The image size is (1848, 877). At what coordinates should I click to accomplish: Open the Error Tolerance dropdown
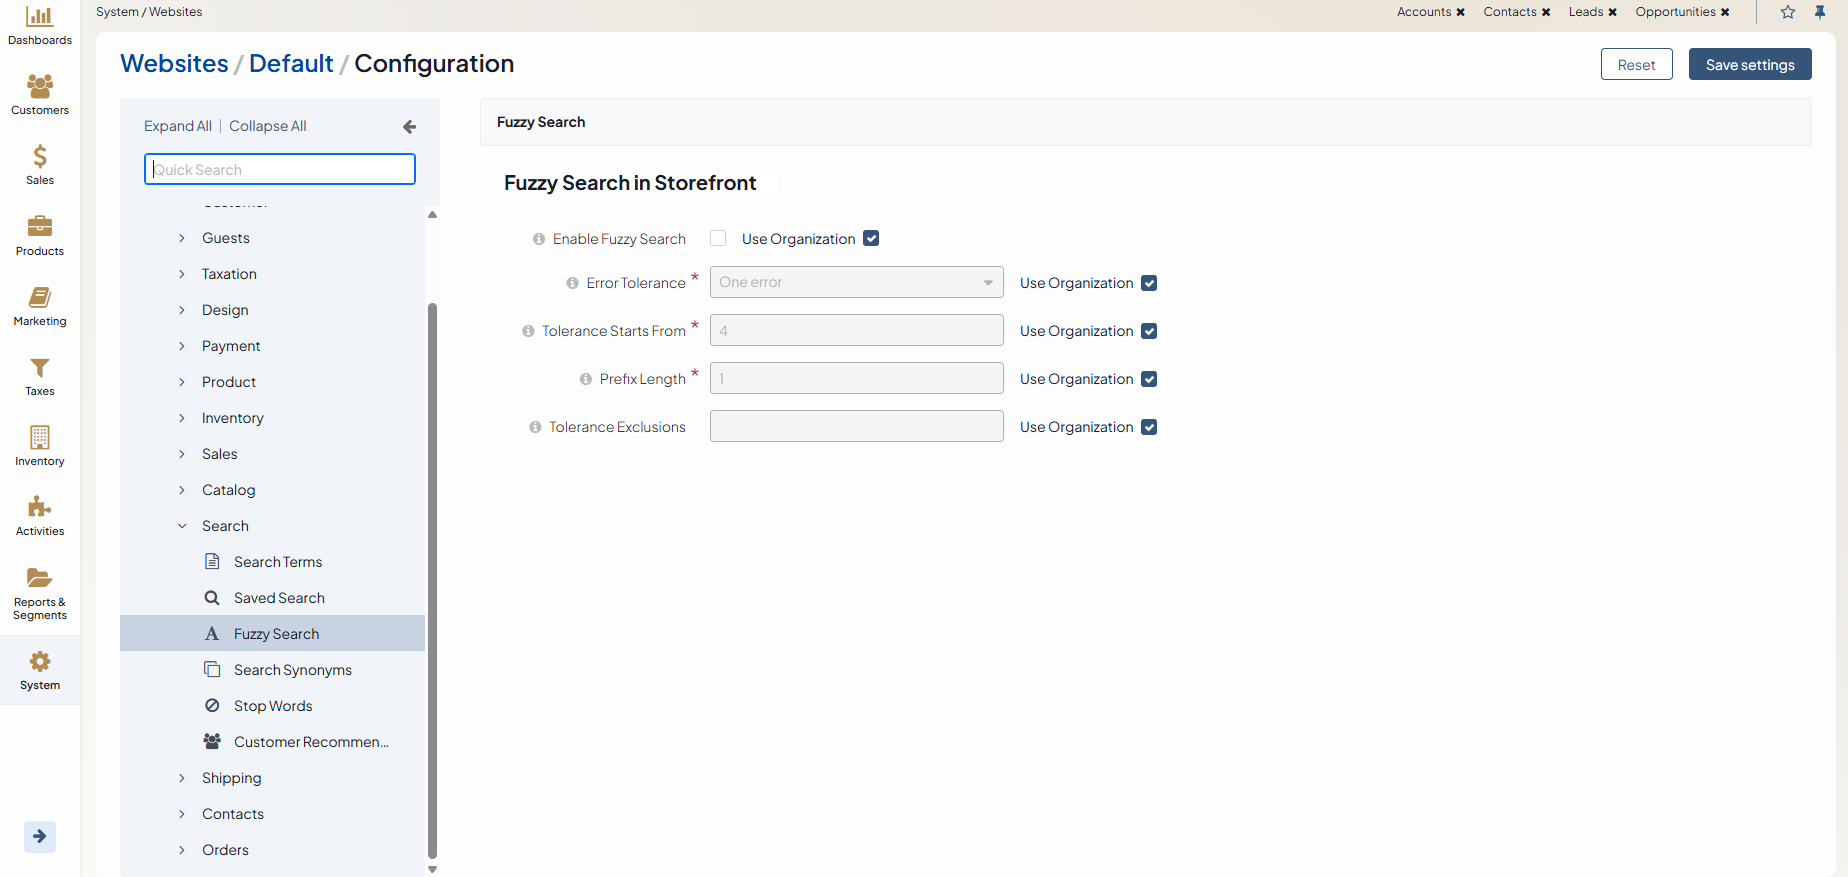(856, 282)
